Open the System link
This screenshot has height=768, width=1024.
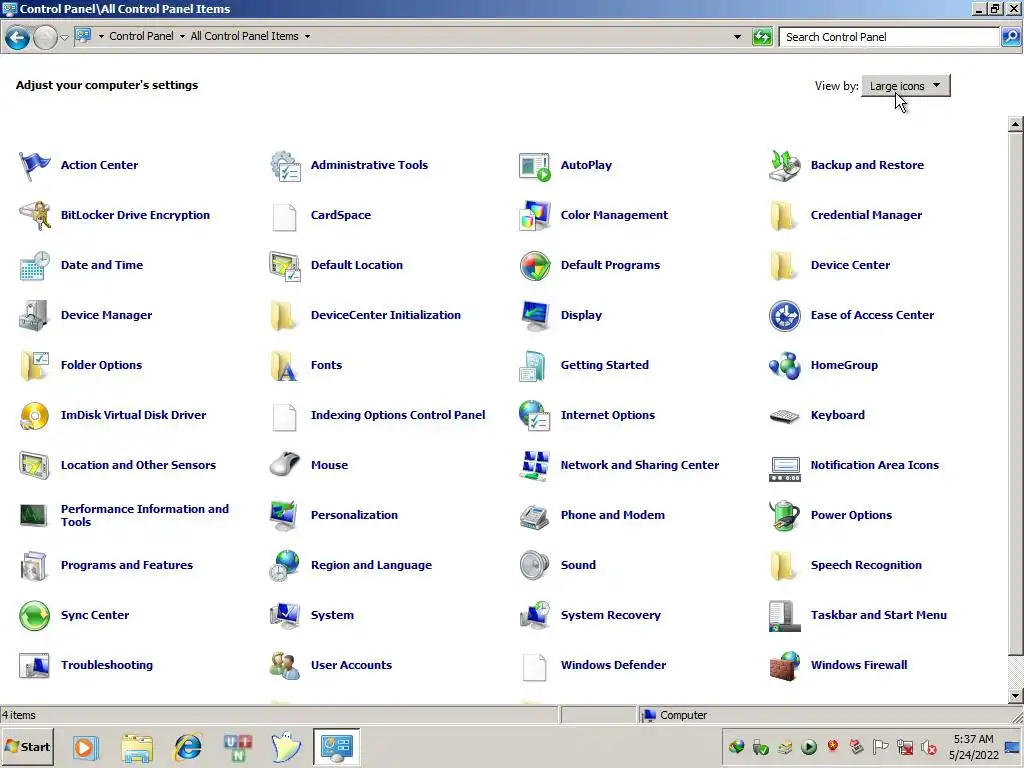332,615
